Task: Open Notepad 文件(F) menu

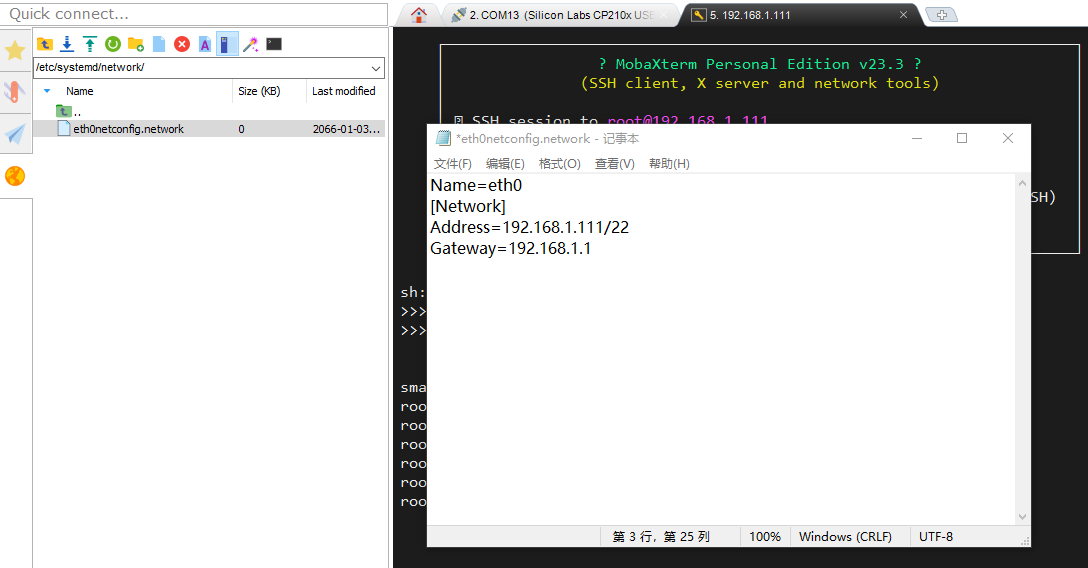Action: click(x=452, y=164)
